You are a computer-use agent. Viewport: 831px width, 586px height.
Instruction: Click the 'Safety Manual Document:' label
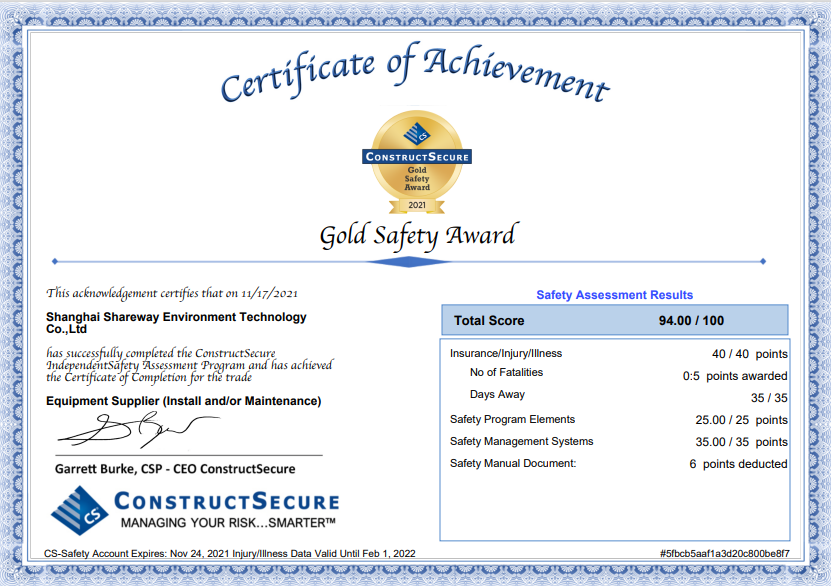click(x=512, y=464)
